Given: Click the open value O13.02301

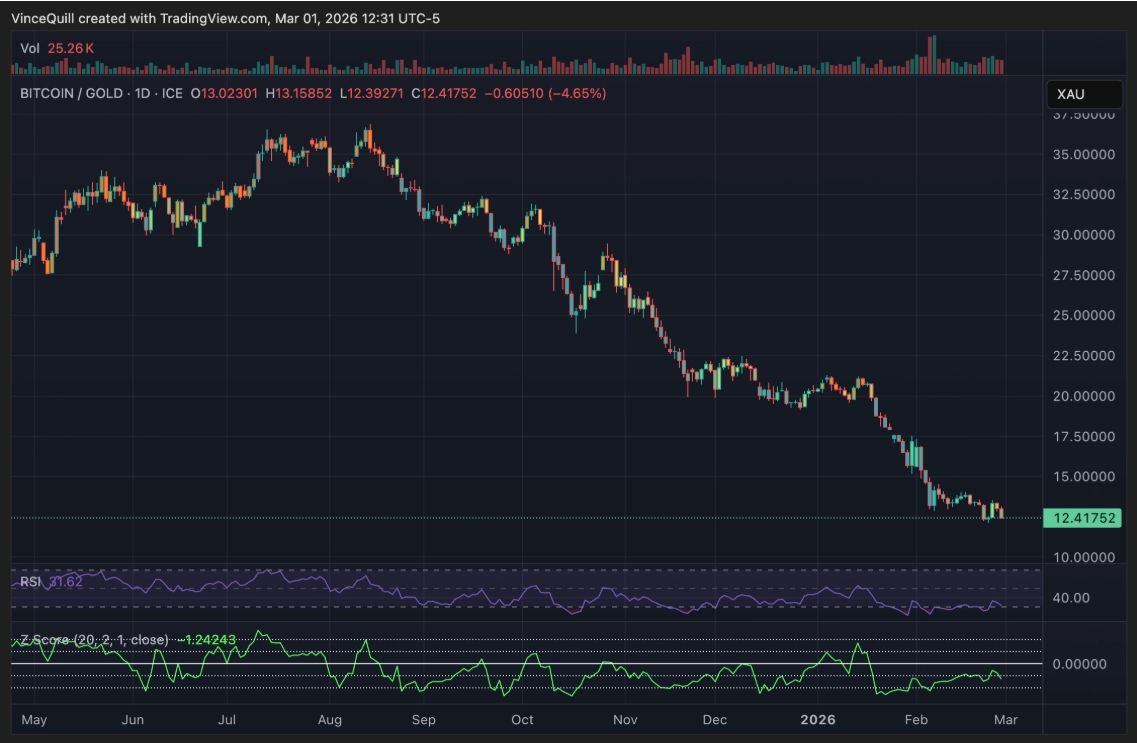Looking at the screenshot, I should click(224, 94).
